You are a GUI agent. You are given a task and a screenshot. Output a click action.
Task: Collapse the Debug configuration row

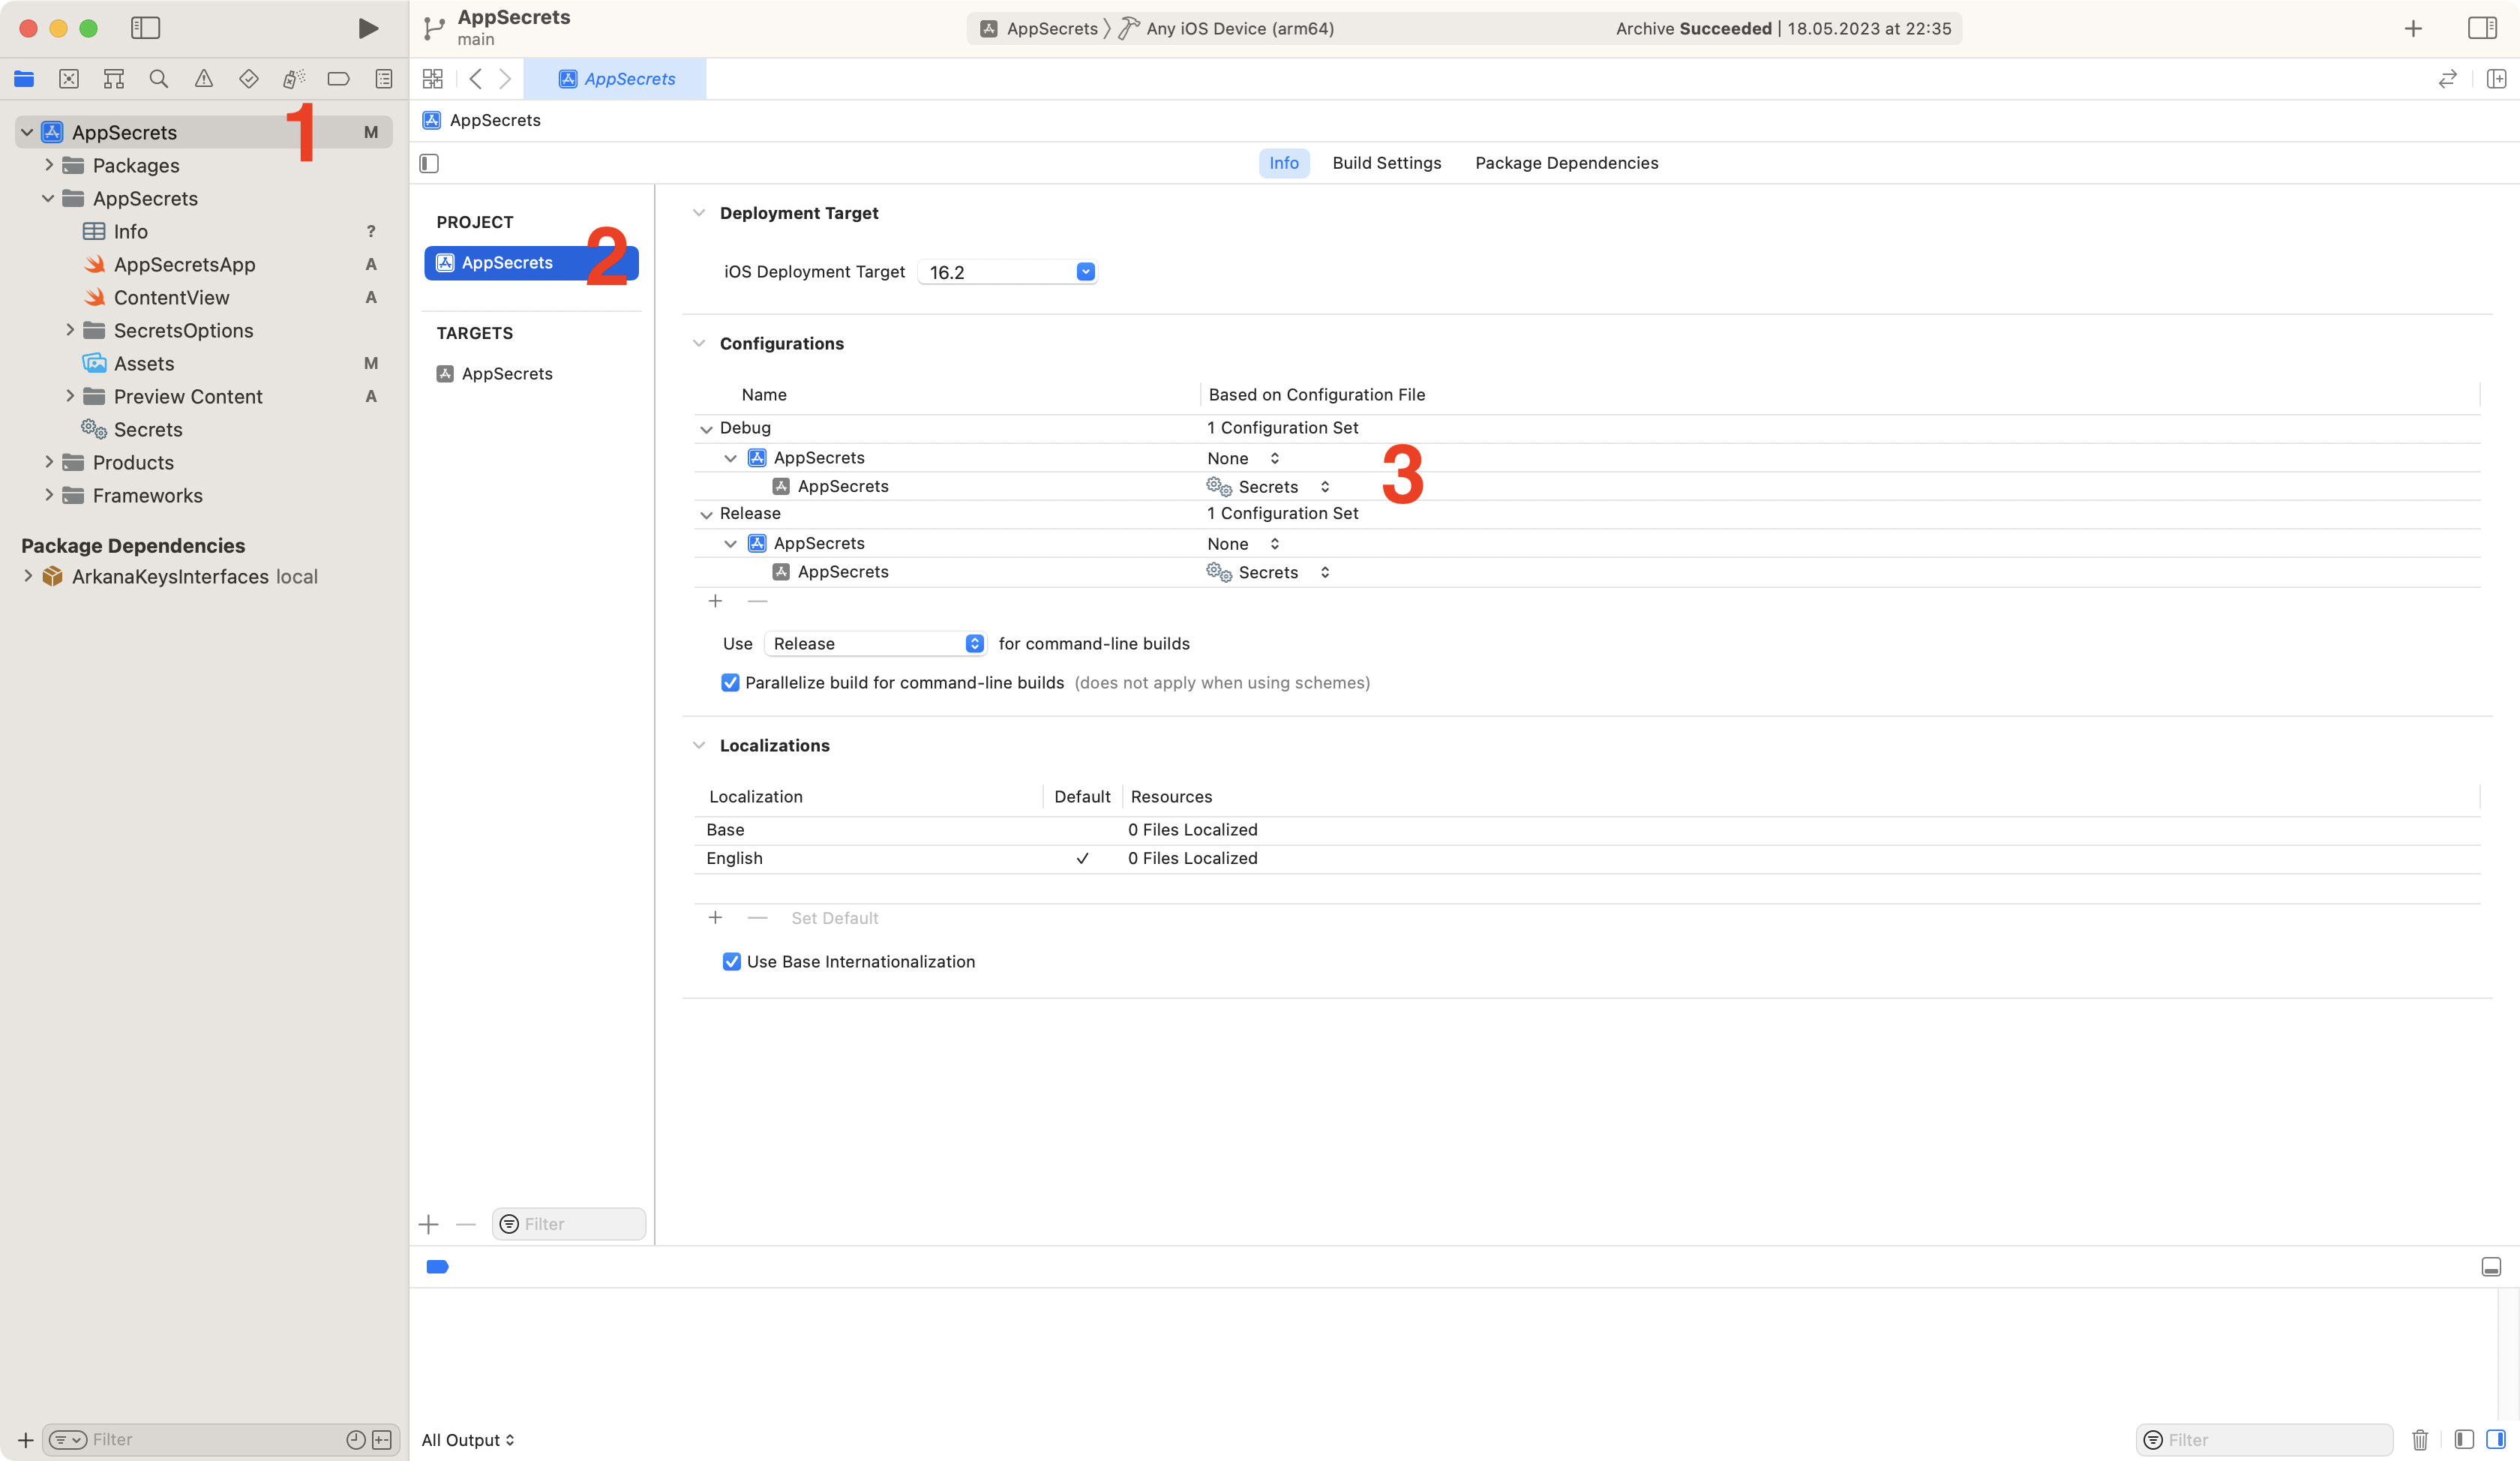click(x=706, y=428)
